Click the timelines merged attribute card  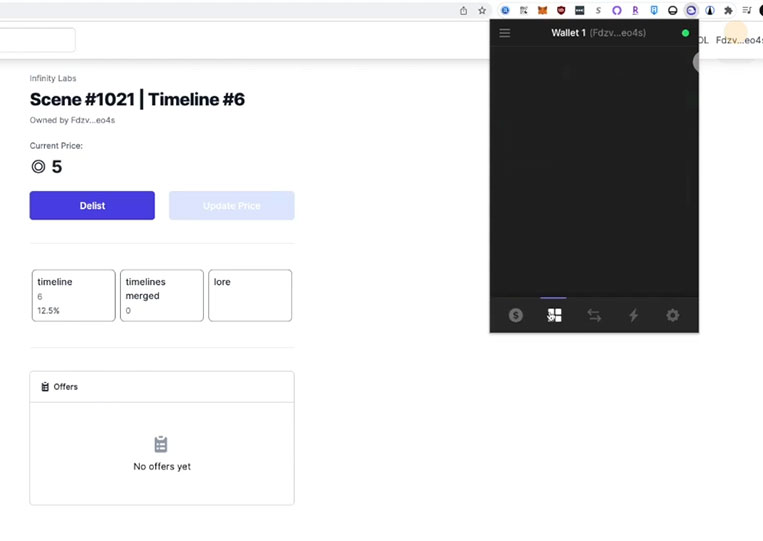(x=162, y=295)
